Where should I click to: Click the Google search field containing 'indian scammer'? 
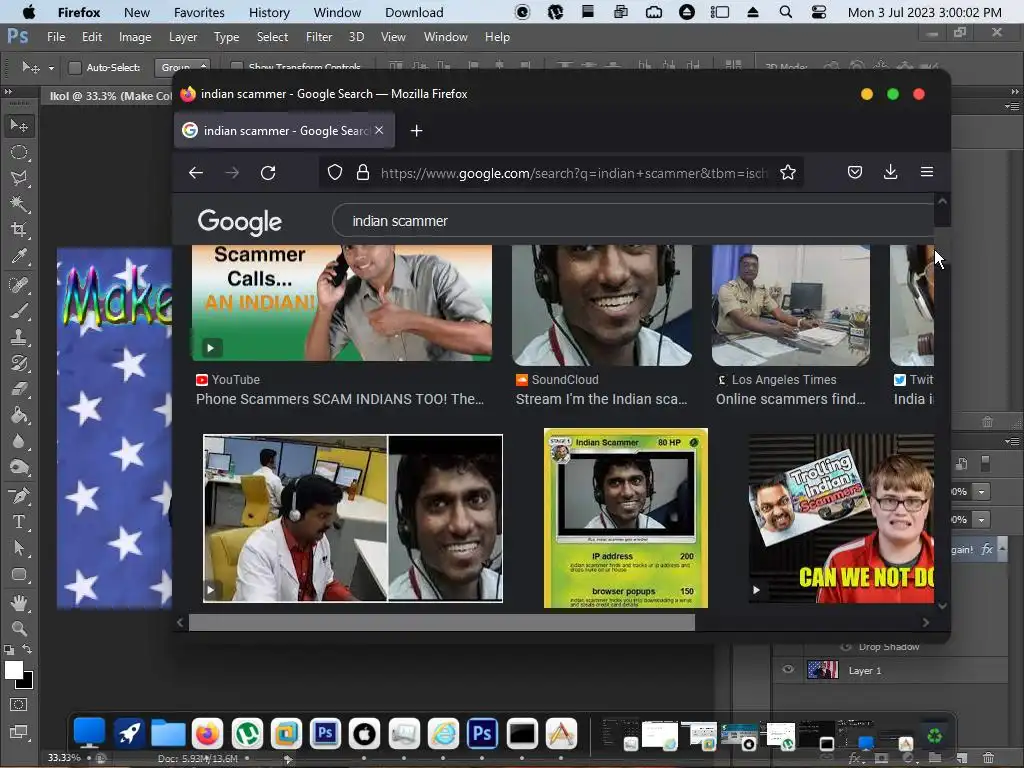(x=632, y=221)
